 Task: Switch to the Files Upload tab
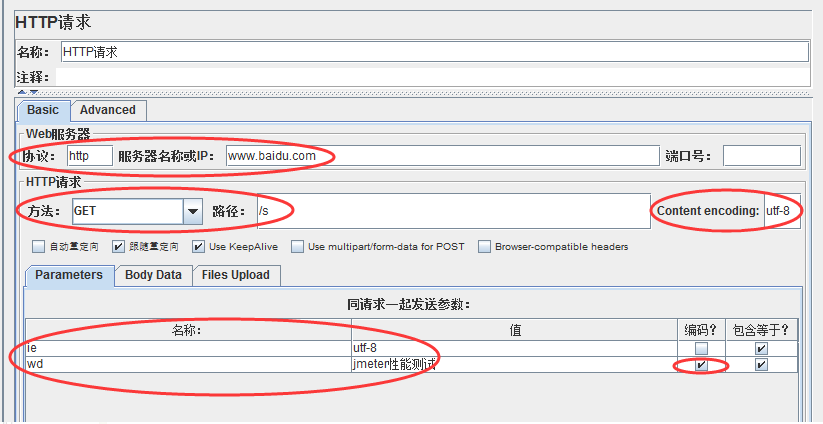pos(236,275)
